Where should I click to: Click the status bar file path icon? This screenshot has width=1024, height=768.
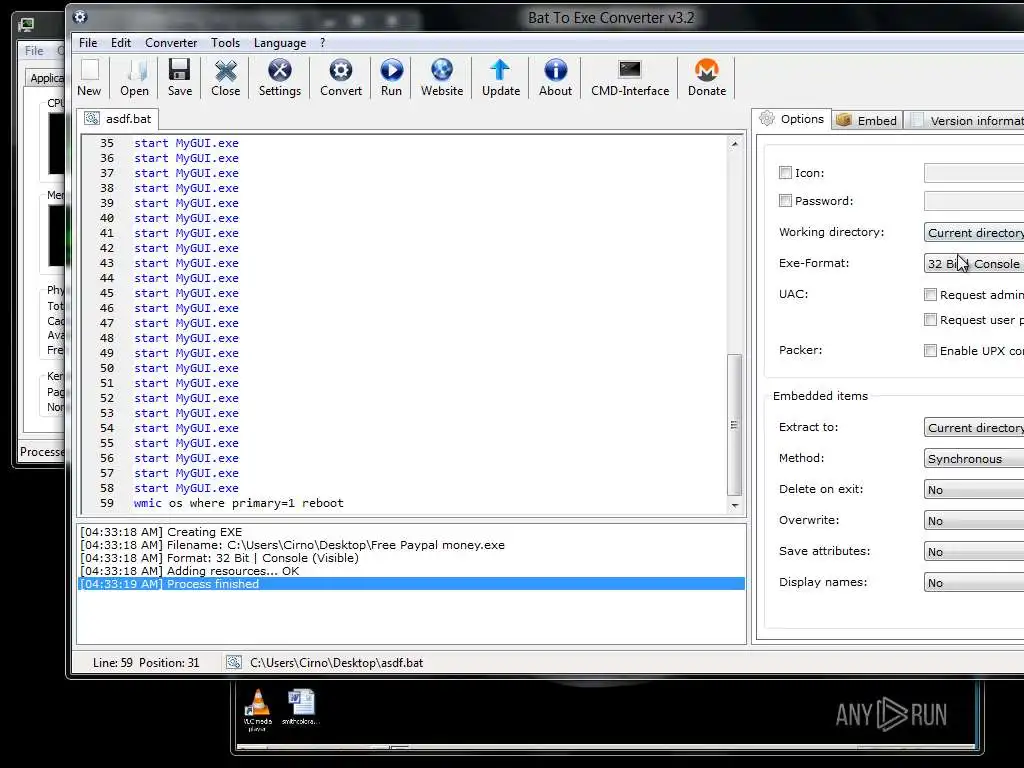coord(233,662)
